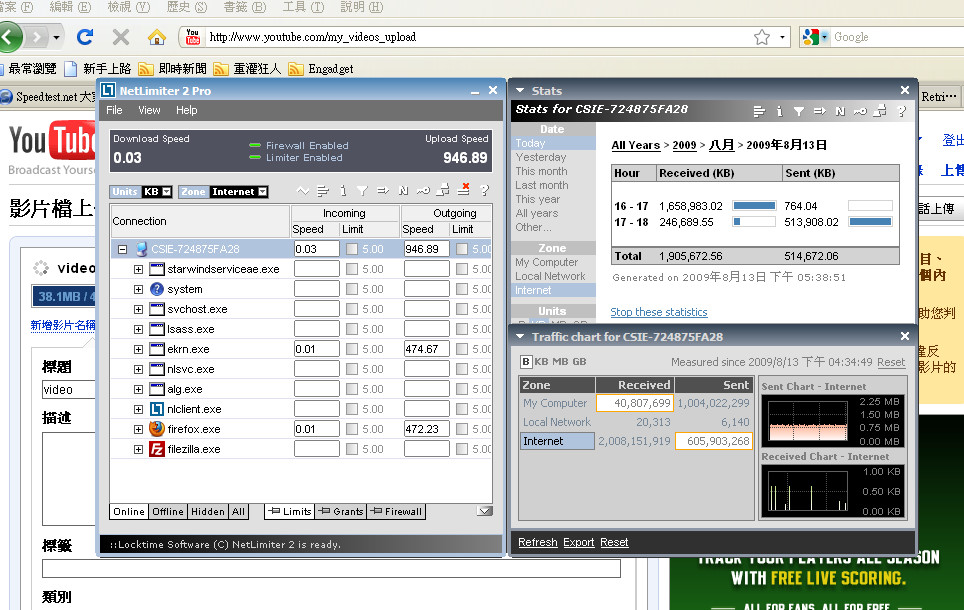
Task: Open the View menu in NetLimiter
Action: [149, 110]
